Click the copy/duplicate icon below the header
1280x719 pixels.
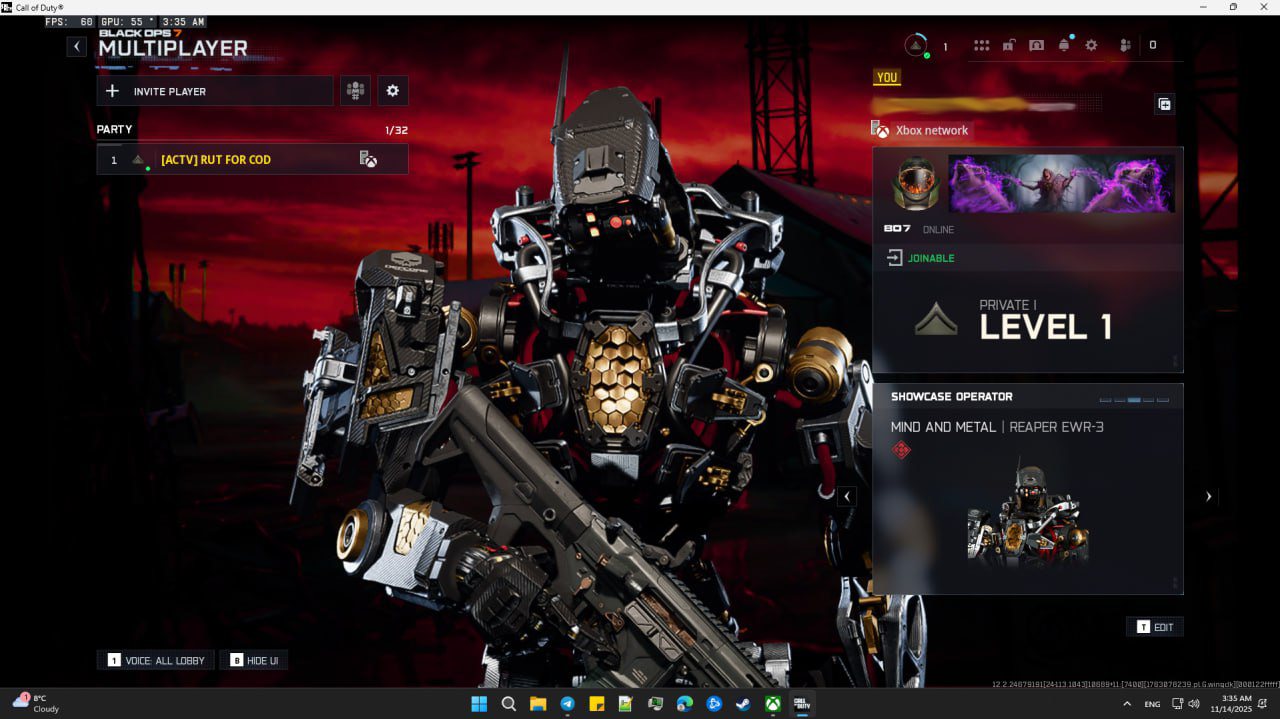(x=1163, y=104)
